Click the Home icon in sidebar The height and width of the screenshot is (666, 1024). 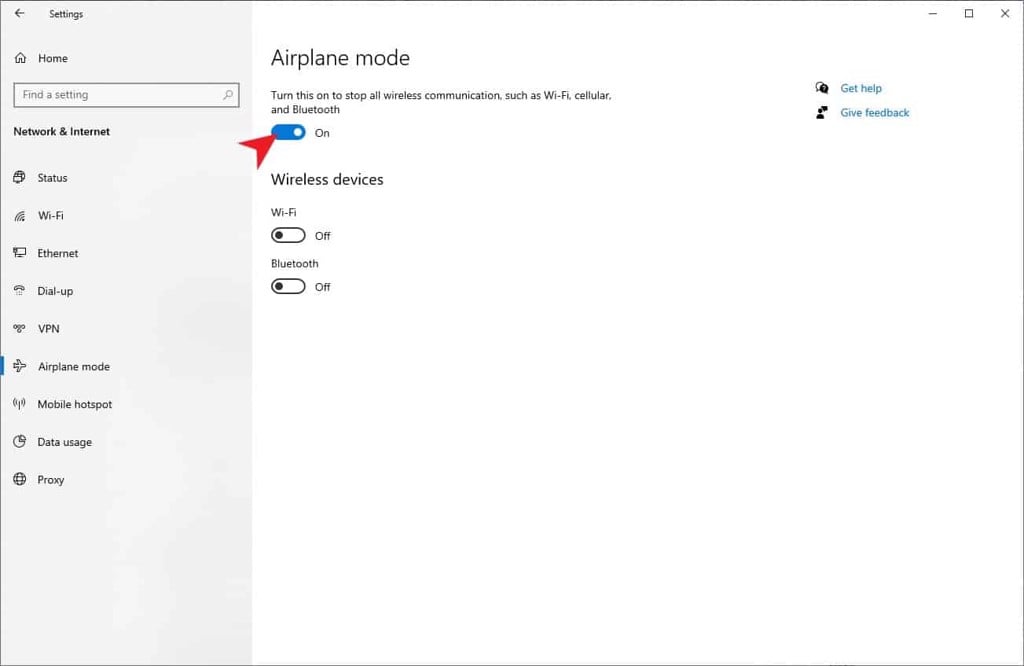[x=20, y=59]
